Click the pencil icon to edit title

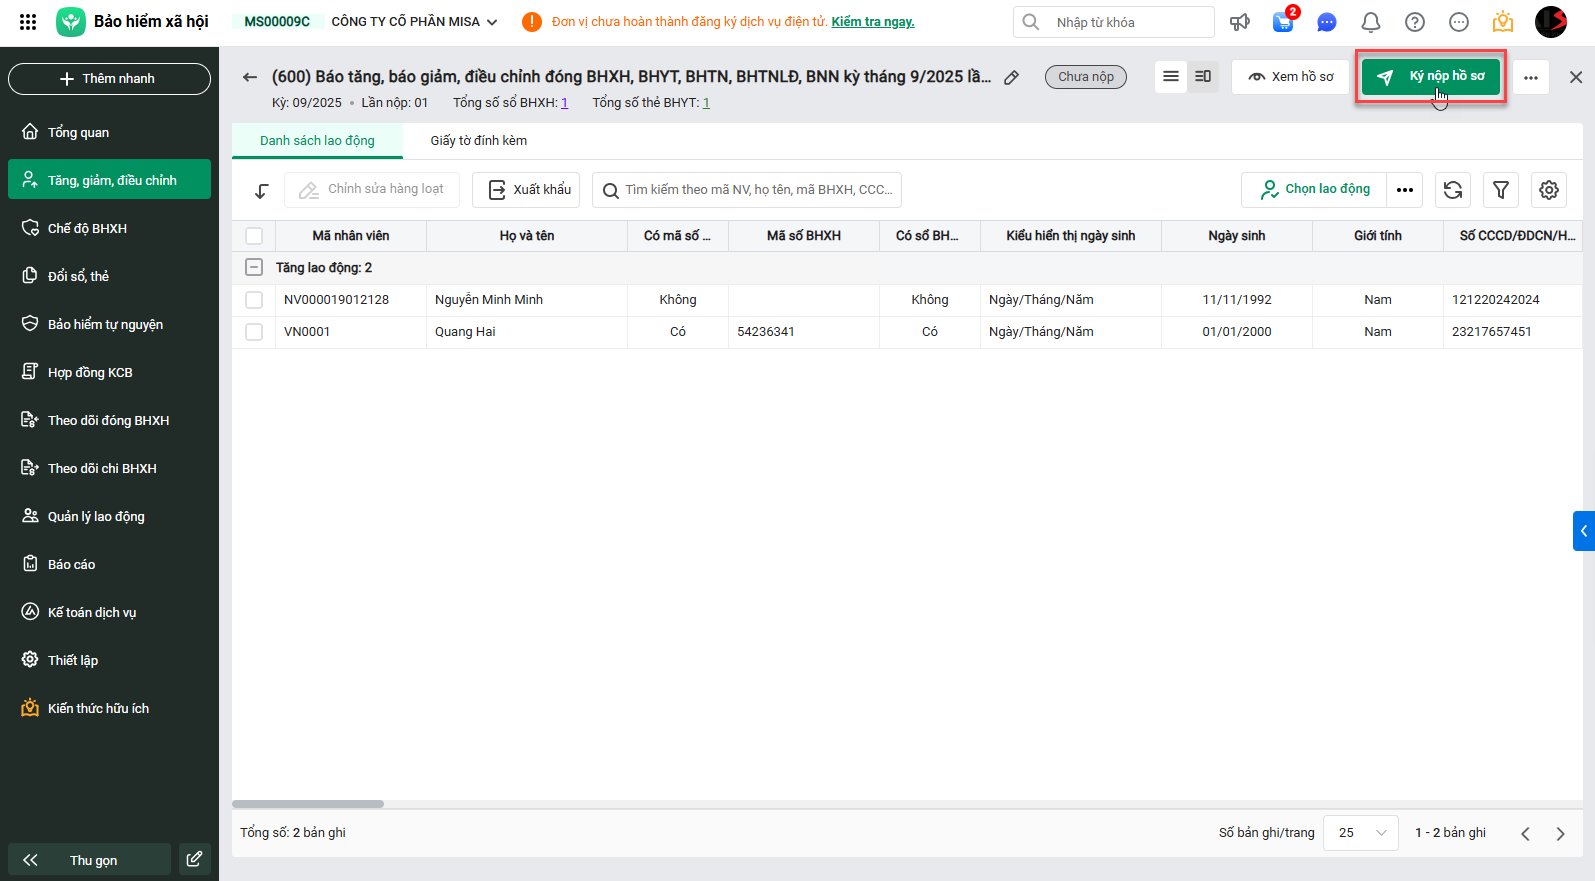(1012, 77)
